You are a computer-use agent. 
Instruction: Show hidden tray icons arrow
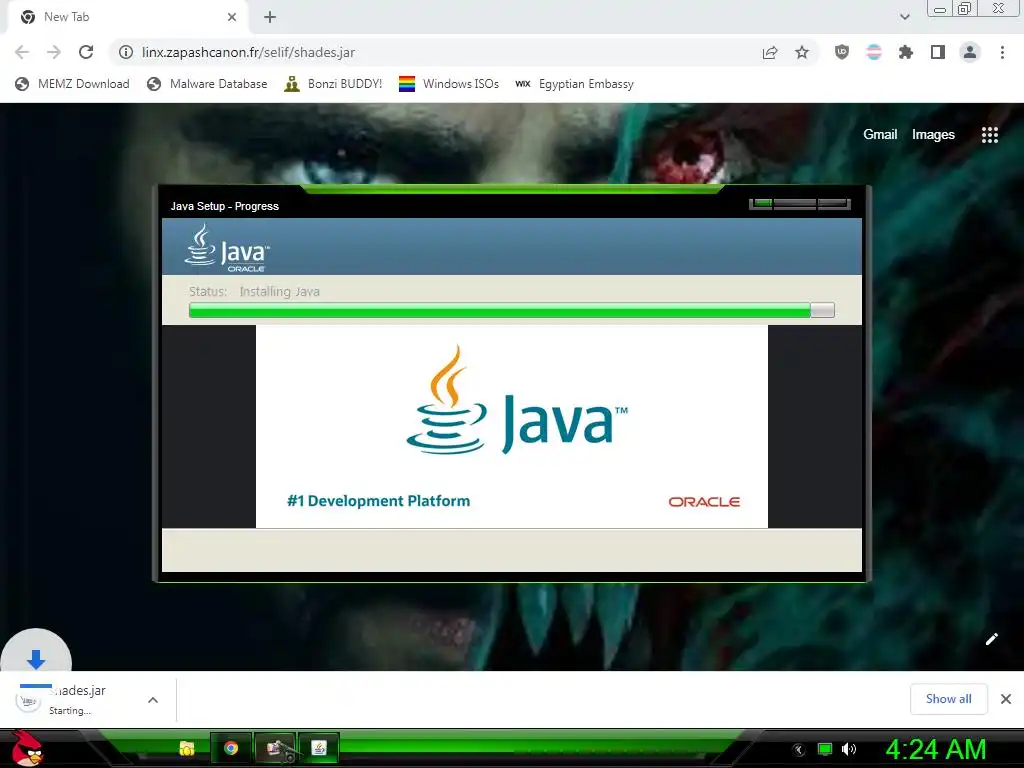pos(799,749)
